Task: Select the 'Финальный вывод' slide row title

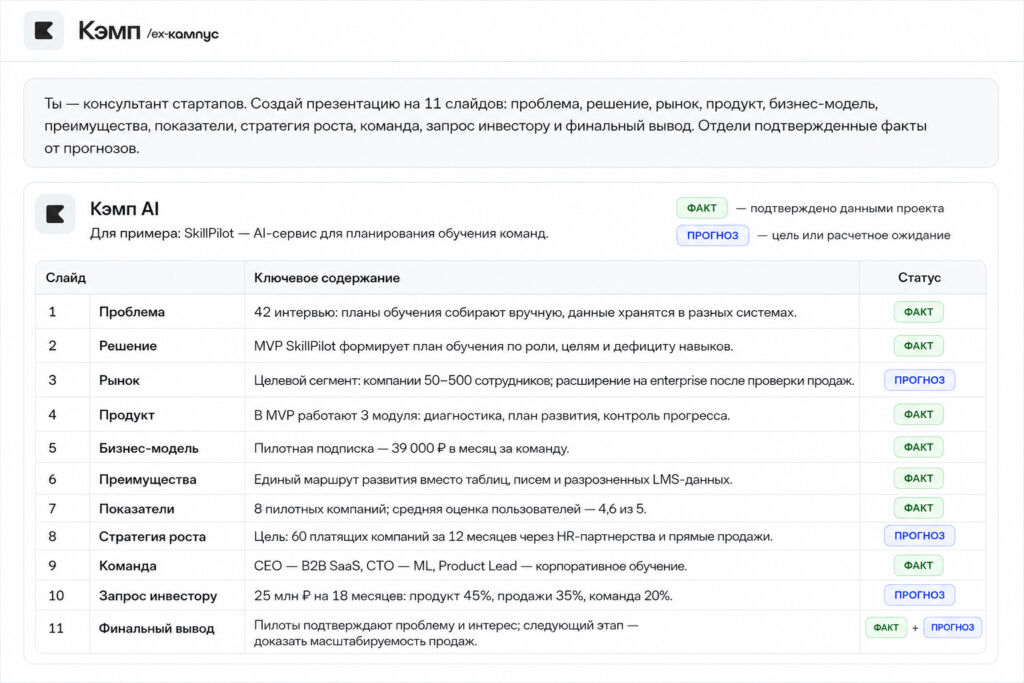Action: pos(157,629)
